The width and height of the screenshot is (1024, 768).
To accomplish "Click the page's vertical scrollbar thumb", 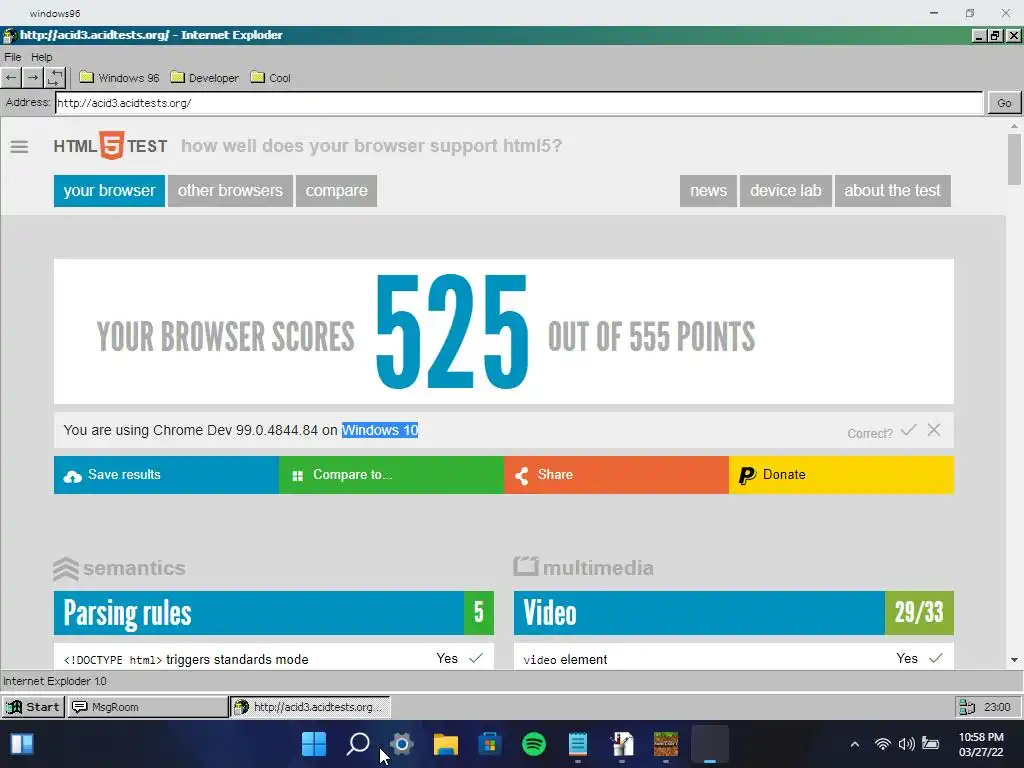I will pos(1014,159).
